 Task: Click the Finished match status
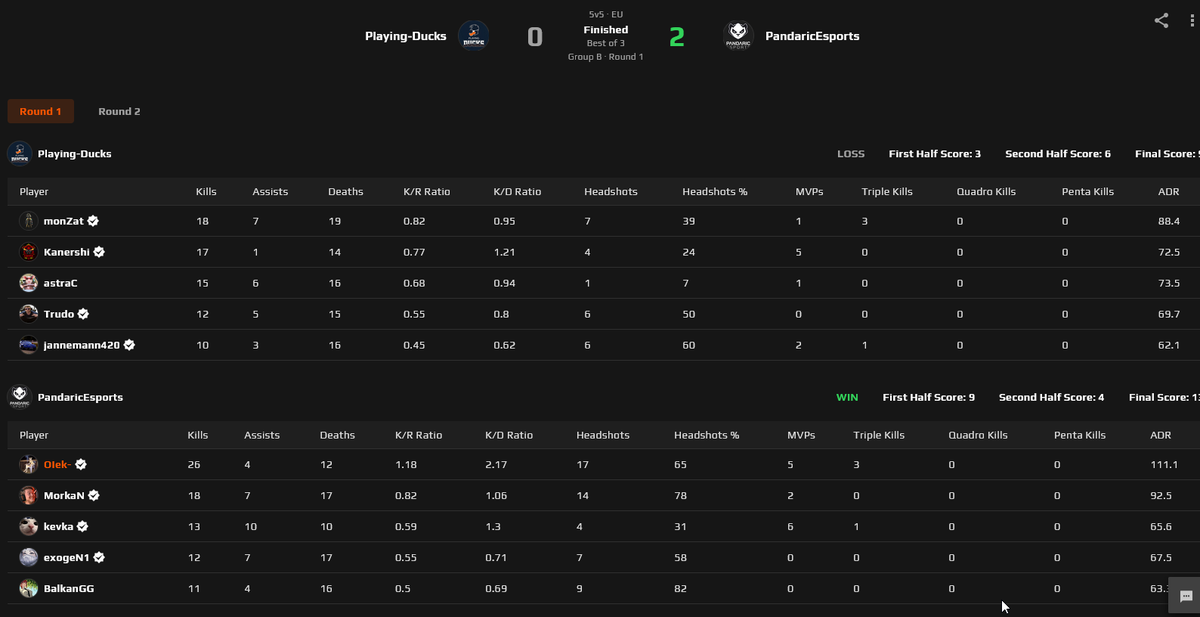606,30
